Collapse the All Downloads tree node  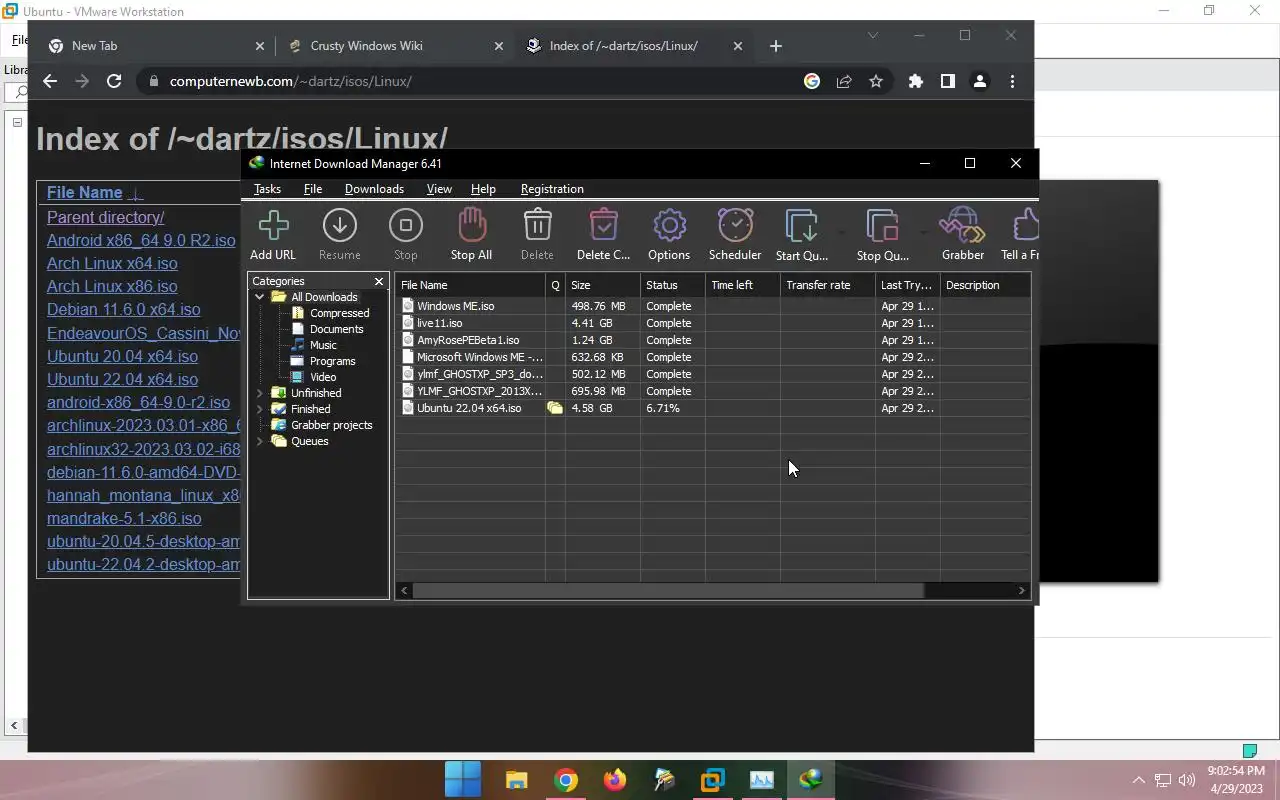tap(260, 297)
